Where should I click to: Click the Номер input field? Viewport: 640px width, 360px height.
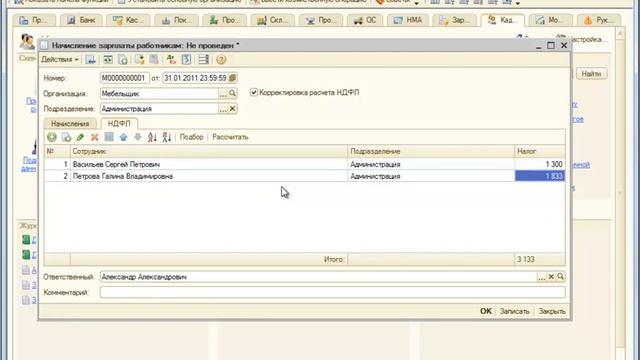(124, 78)
